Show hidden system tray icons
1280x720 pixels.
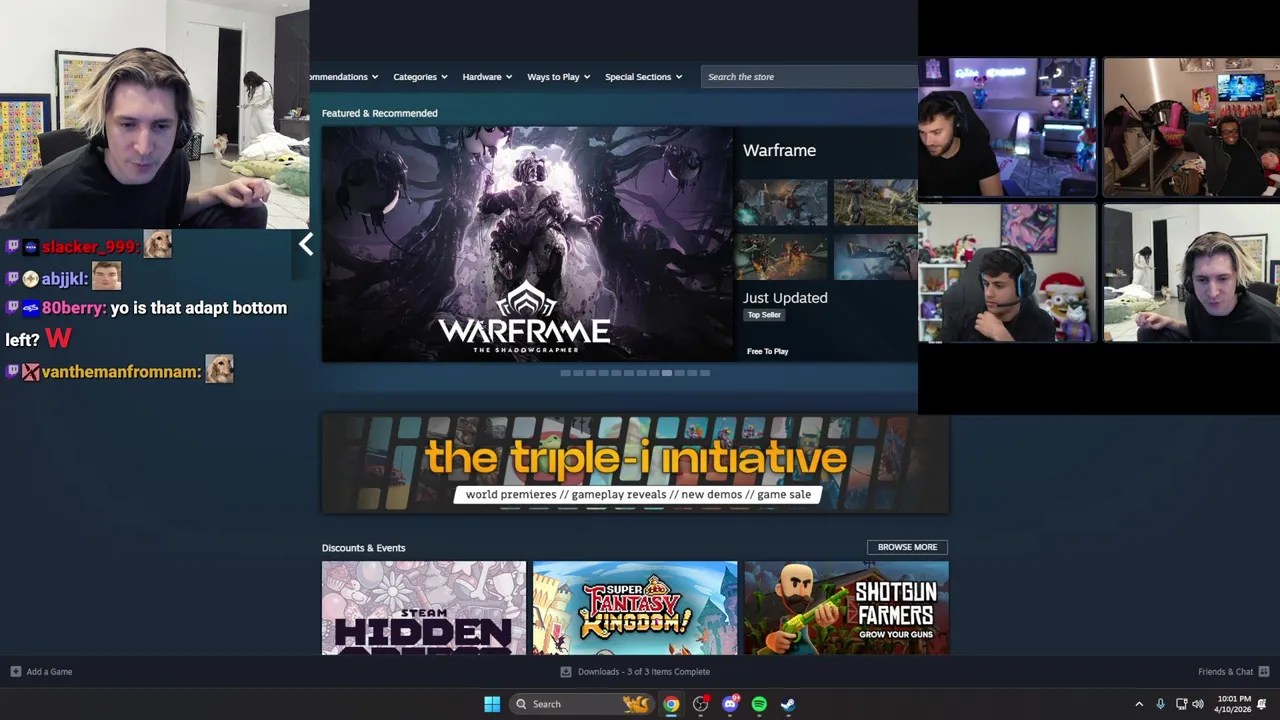1139,704
